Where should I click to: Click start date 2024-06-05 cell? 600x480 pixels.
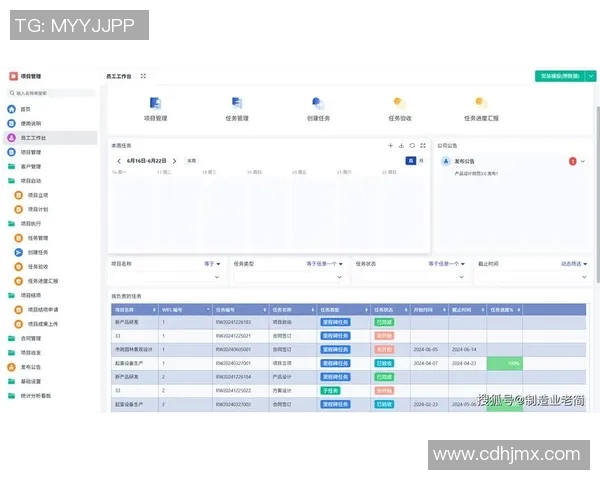426,349
